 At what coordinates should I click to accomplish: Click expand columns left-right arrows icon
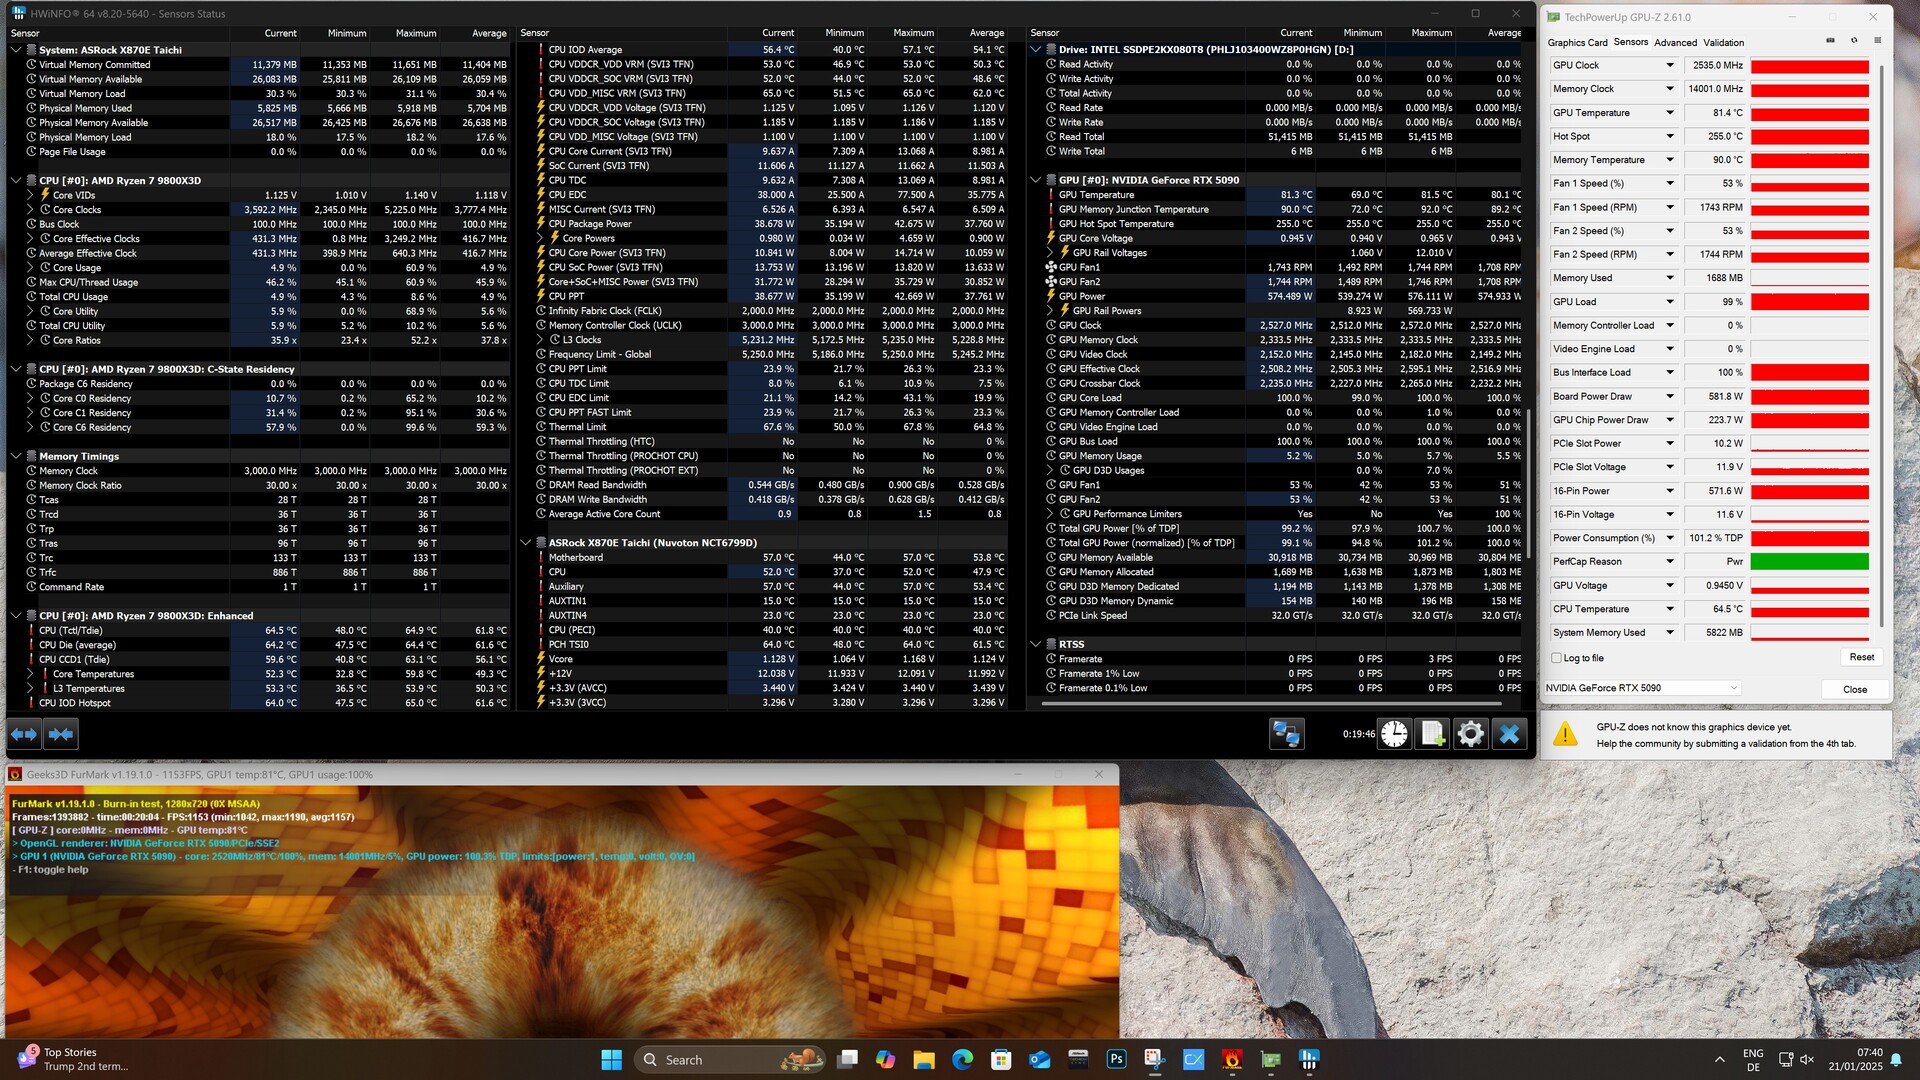click(x=24, y=734)
